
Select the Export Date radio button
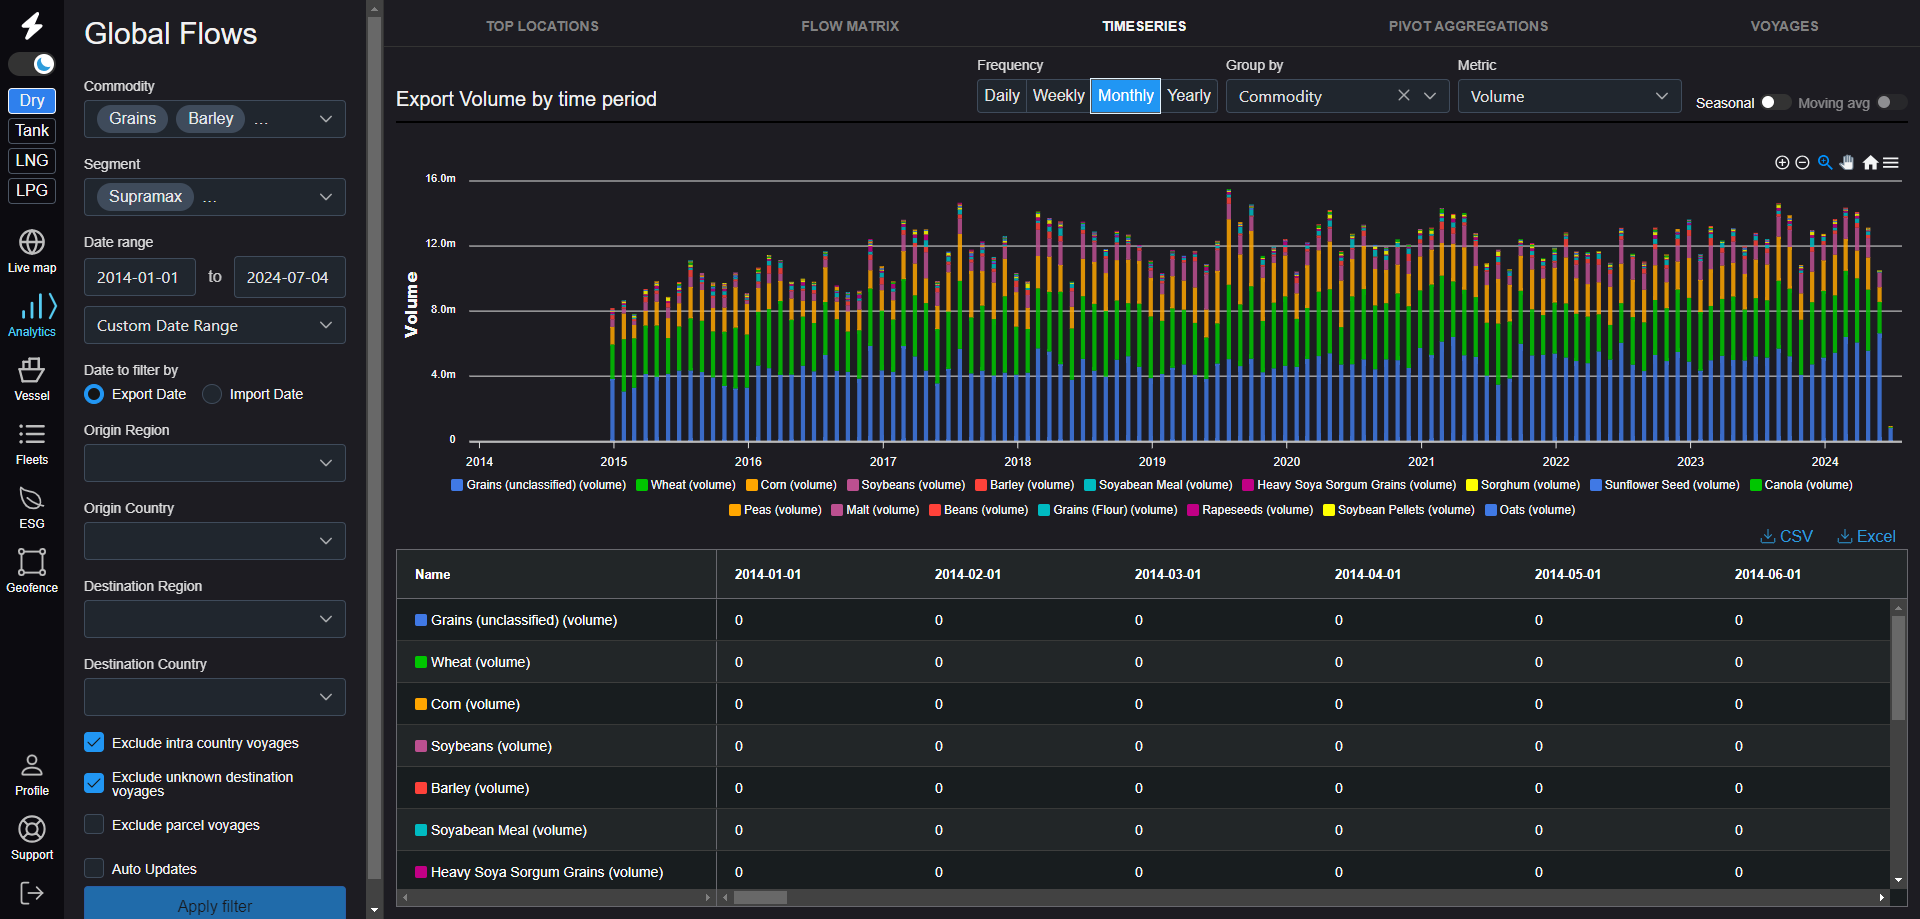(94, 394)
